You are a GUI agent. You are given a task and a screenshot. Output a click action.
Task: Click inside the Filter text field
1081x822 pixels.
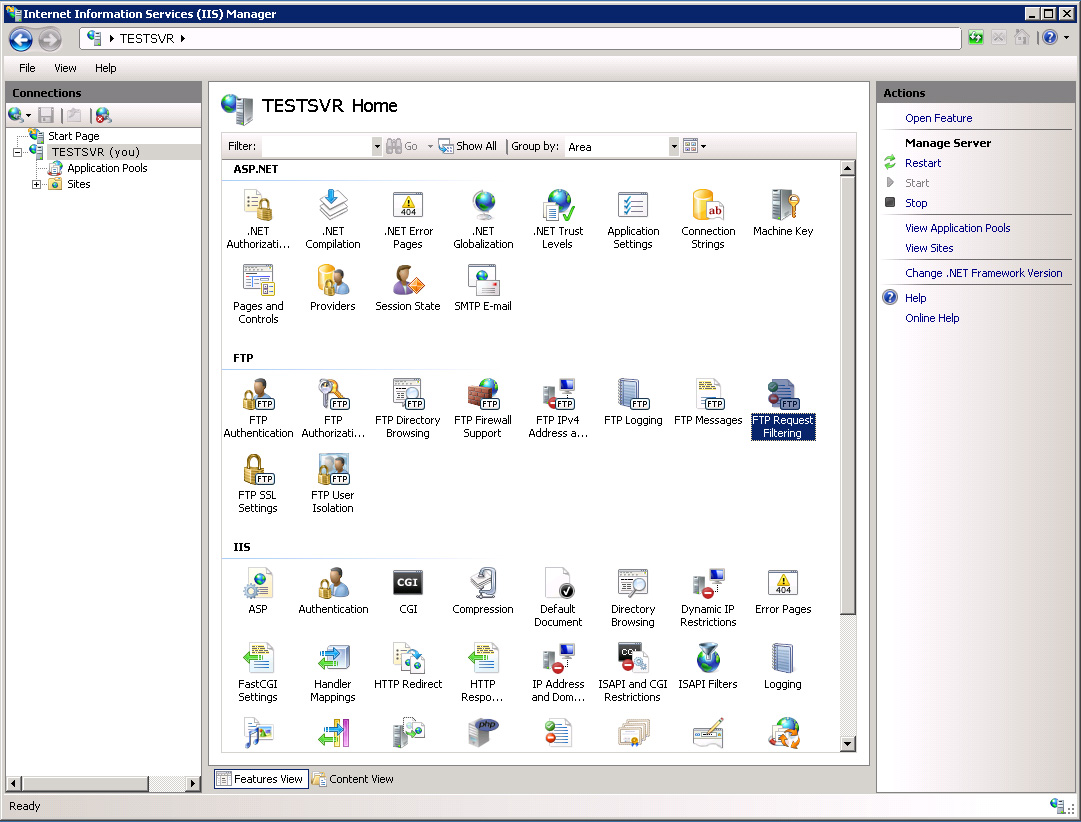pos(317,146)
